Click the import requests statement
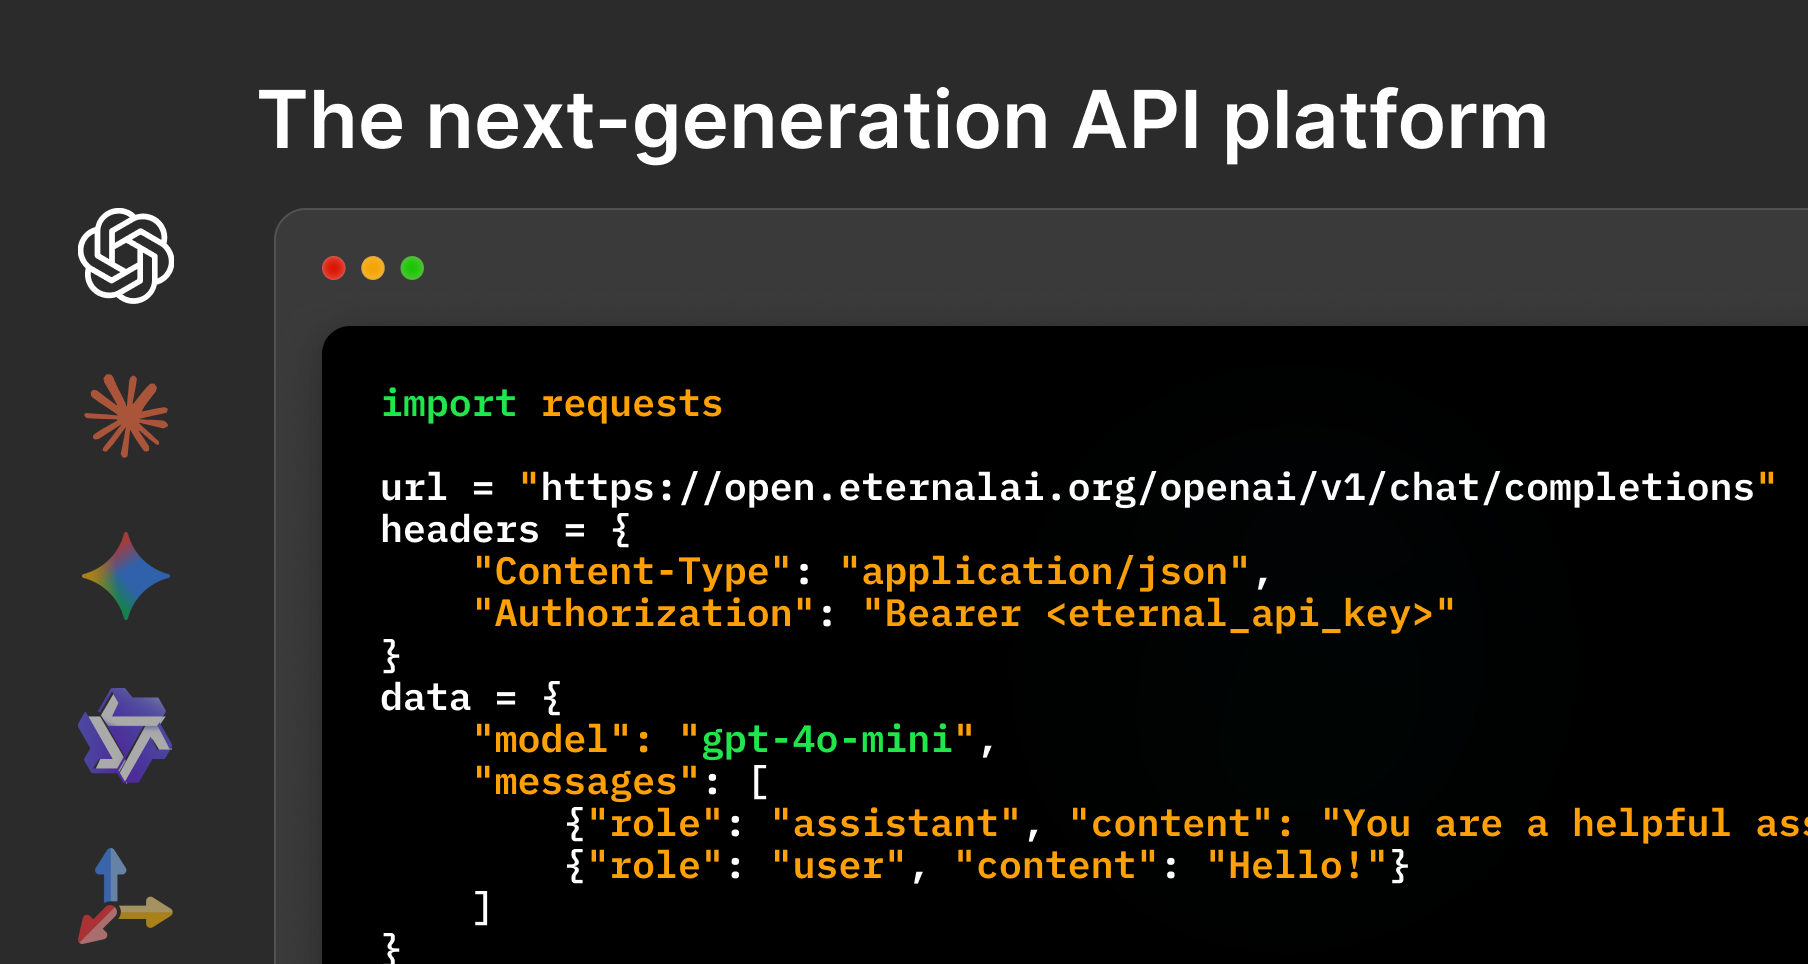 click(550, 404)
